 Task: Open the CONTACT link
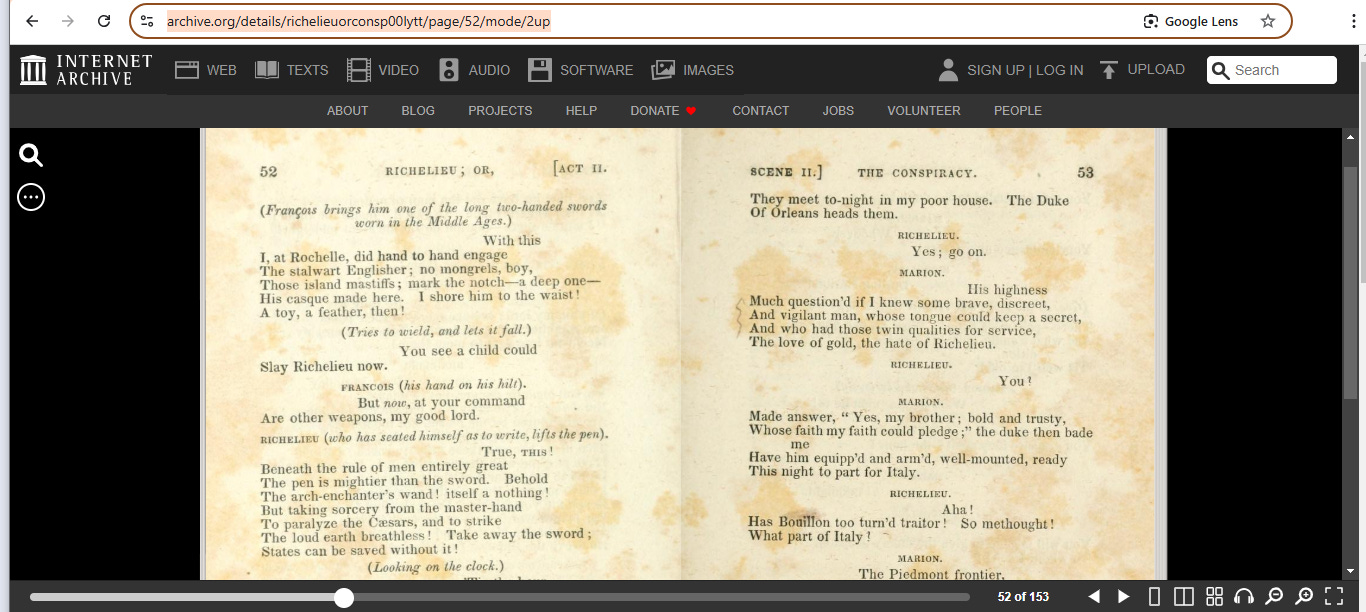pos(760,111)
